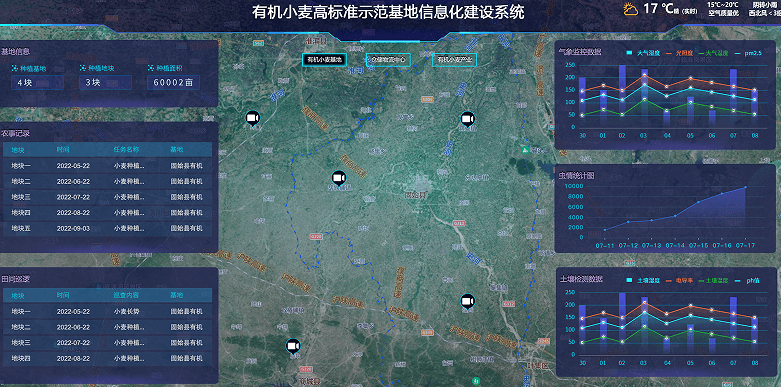This screenshot has width=781, height=387.
Task: Click the 3块 planting plot value
Action: point(106,83)
